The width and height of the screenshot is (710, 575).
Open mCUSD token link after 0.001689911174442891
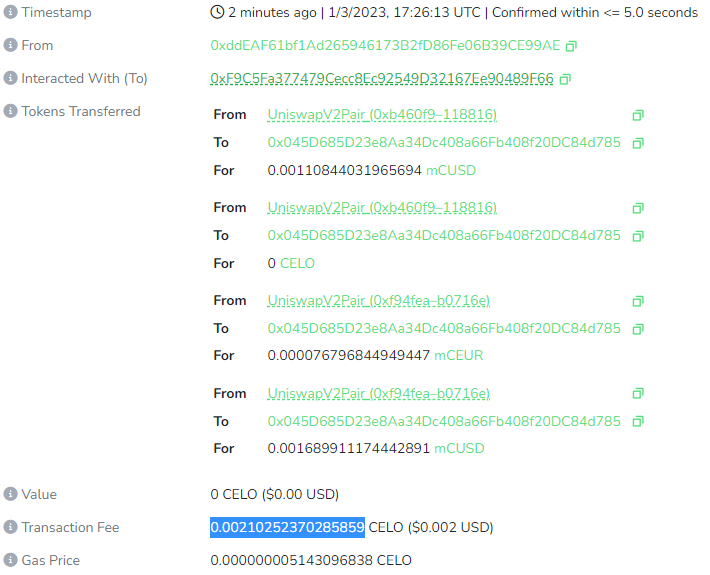tap(459, 448)
